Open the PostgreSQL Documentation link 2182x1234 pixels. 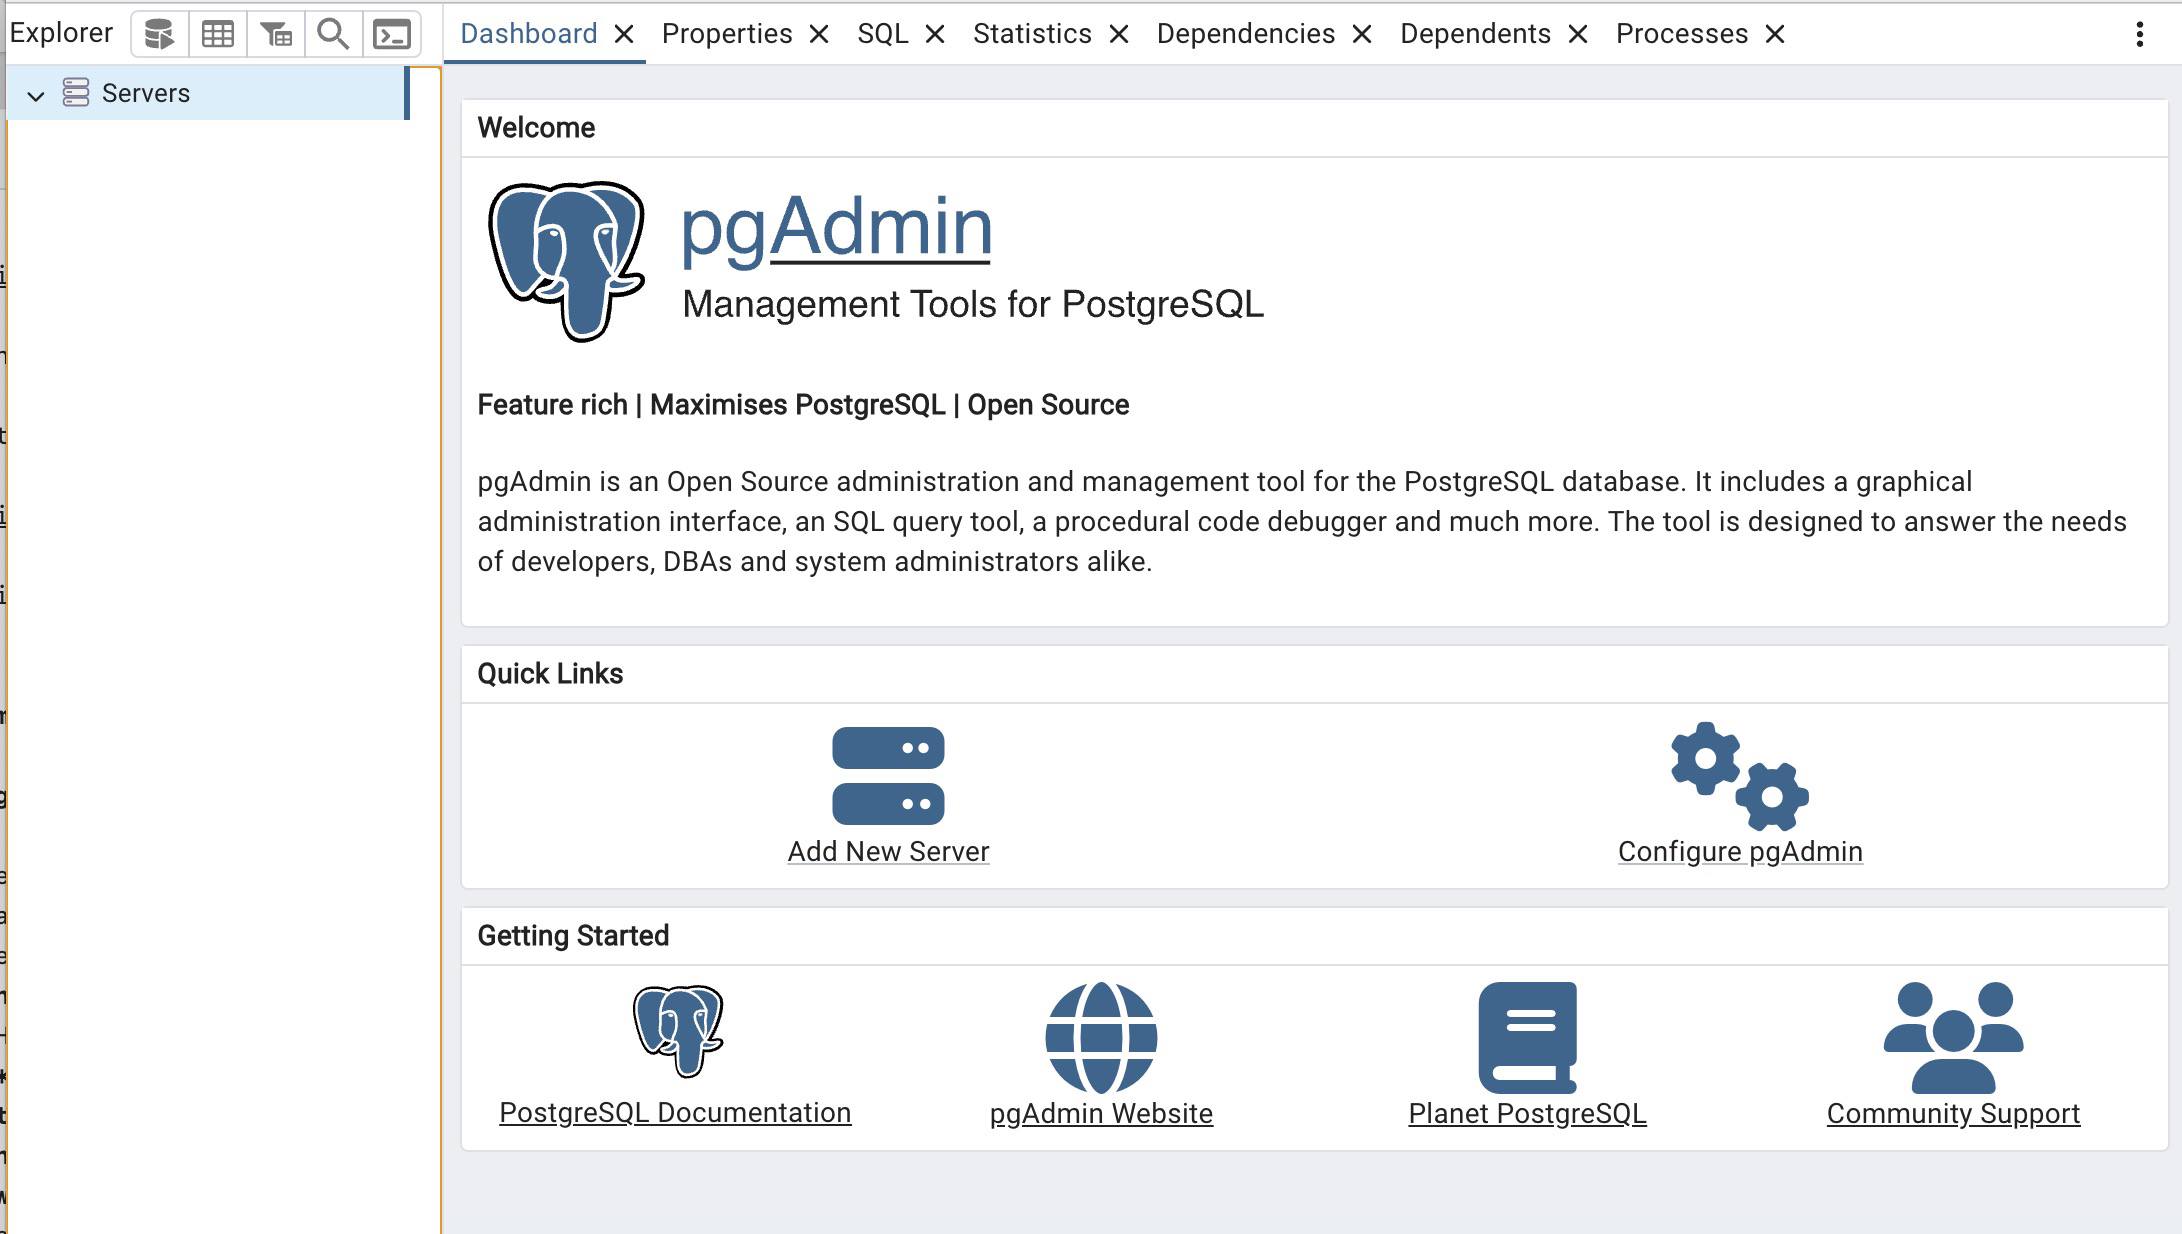click(674, 1112)
